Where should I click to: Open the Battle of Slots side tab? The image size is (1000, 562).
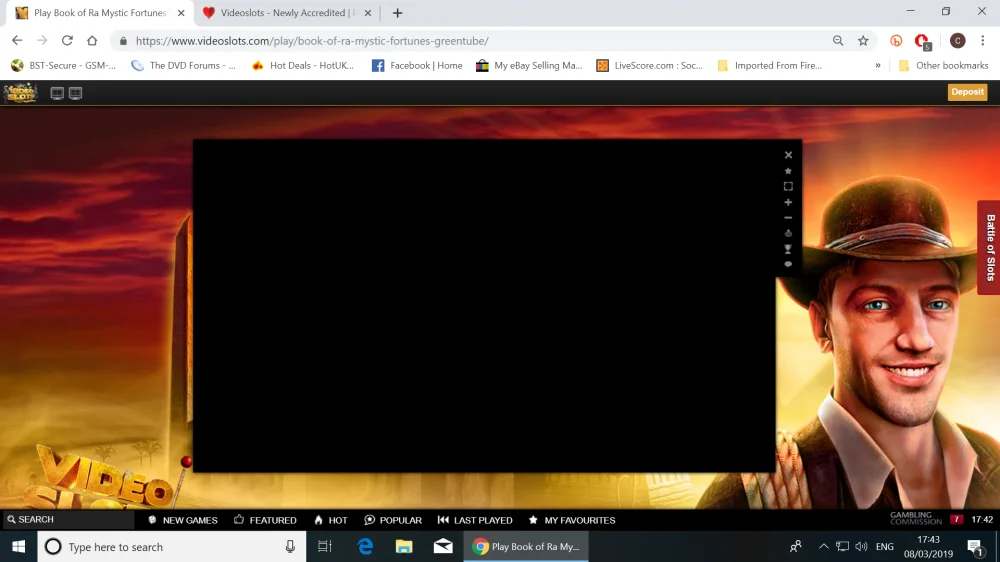point(989,248)
